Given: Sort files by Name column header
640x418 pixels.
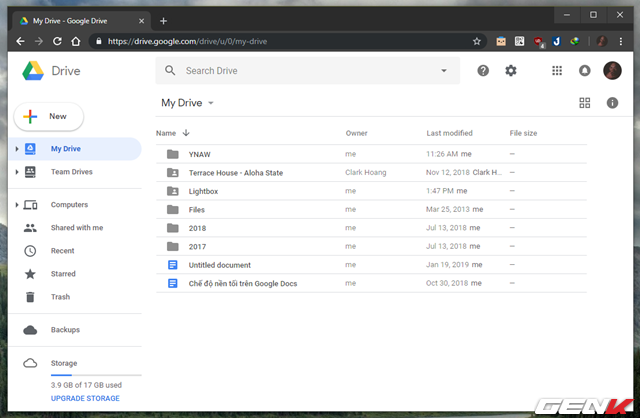Looking at the screenshot, I should [x=166, y=133].
